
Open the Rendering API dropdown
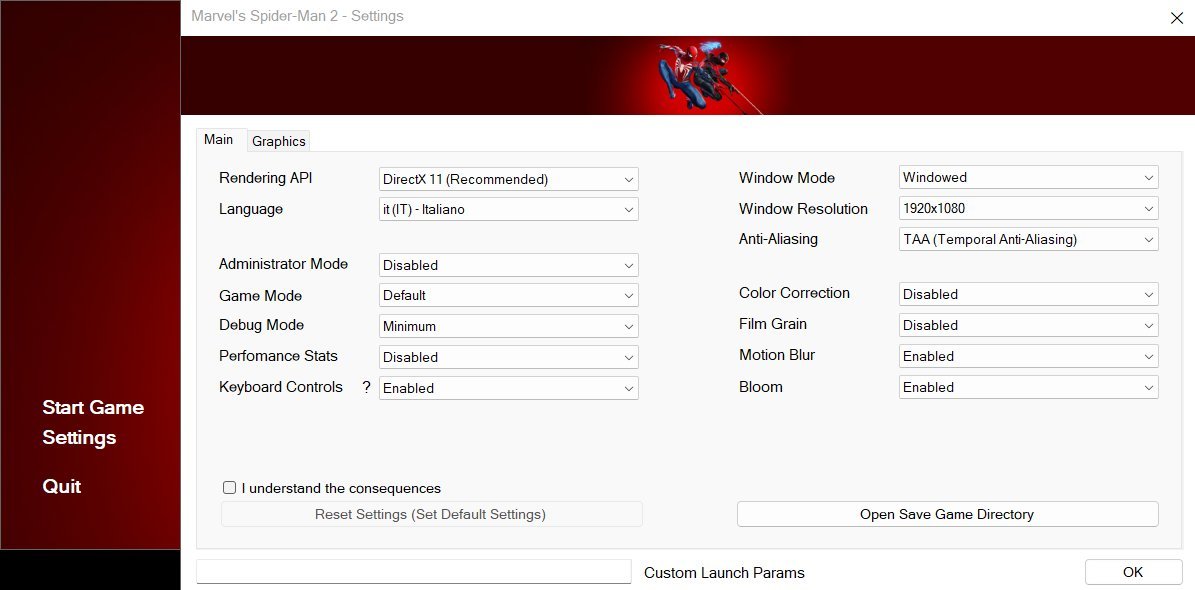[x=508, y=179]
